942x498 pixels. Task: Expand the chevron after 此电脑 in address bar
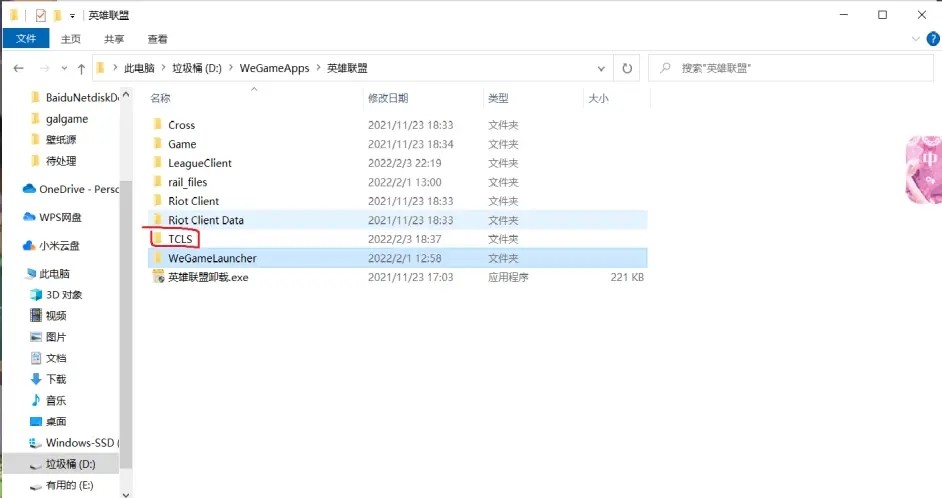[x=163, y=68]
